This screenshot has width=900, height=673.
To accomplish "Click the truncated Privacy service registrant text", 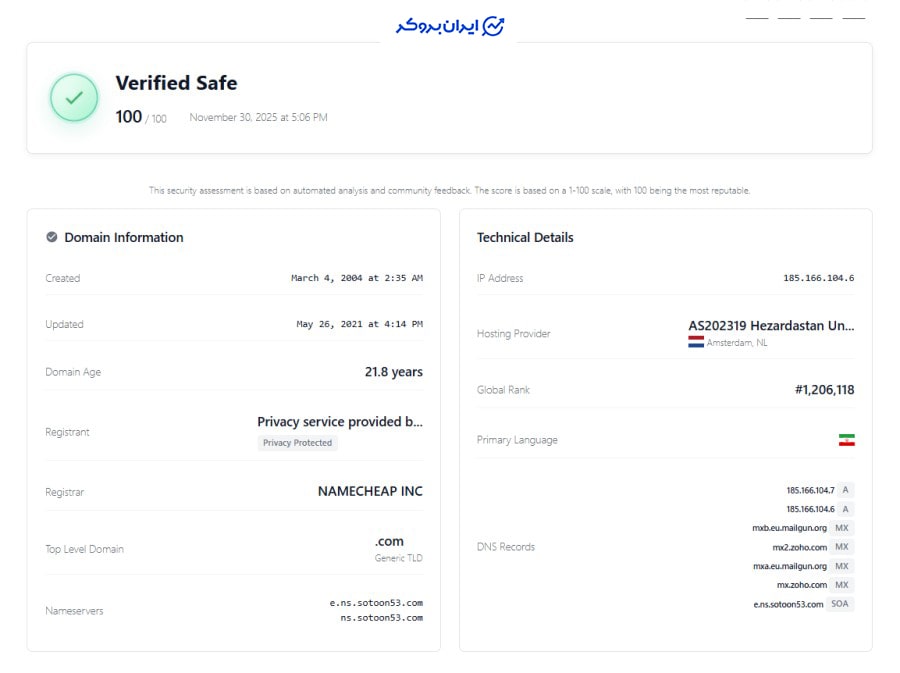I will [x=339, y=422].
